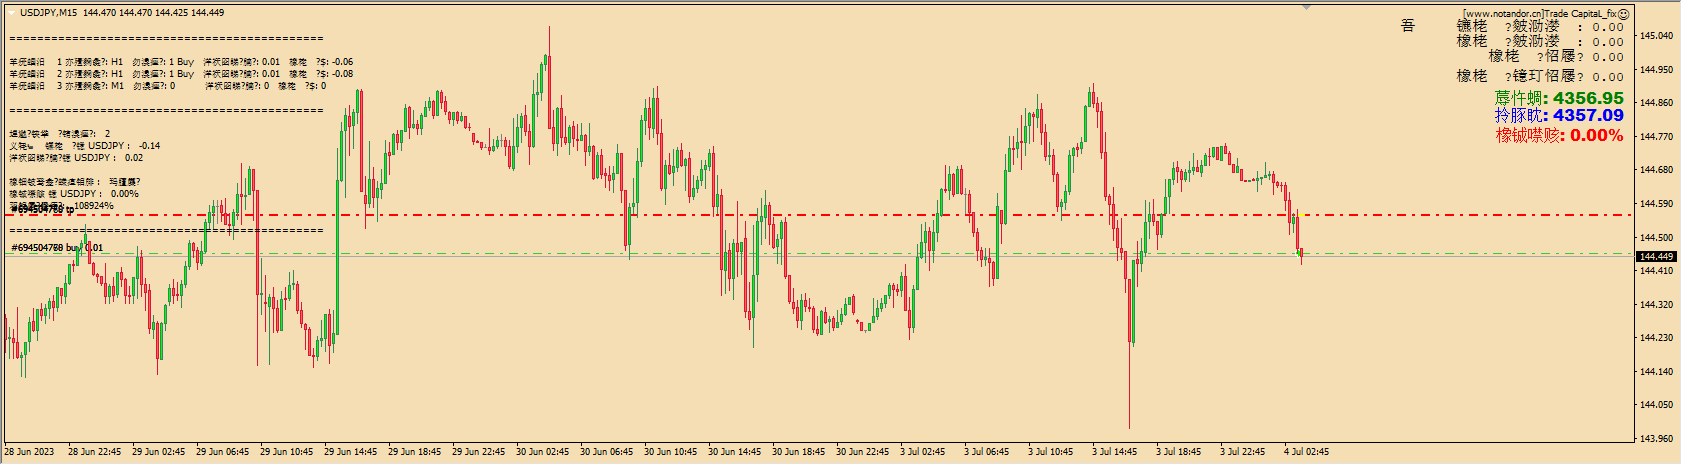Viewport: 1682px width, 465px height.
Task: Click the 143.960 price scale label
Action: point(1657,439)
